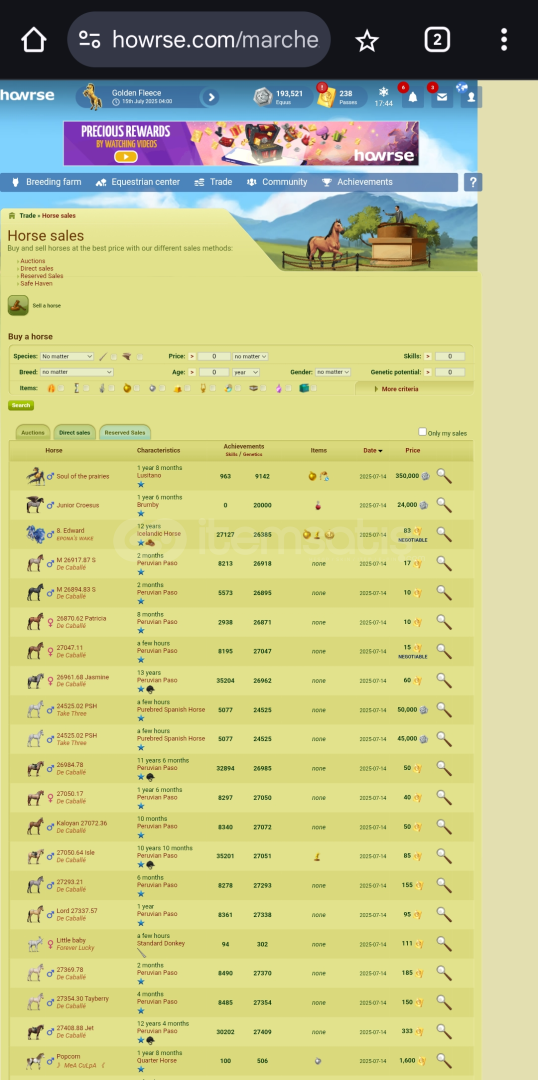Click the green Search button
This screenshot has height=1080, width=538.
(21, 405)
